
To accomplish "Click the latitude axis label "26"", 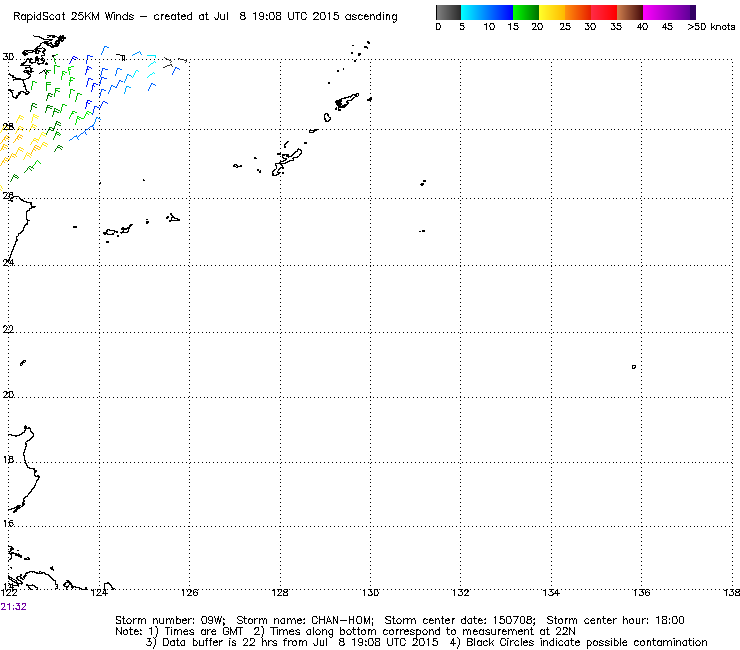I will pos(8,195).
